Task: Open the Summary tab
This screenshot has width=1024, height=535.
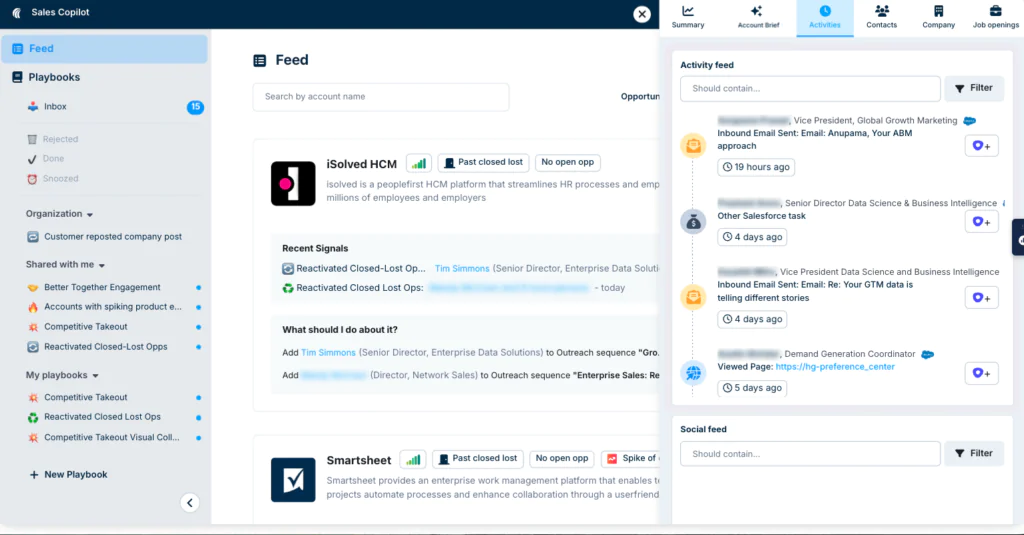Action: 688,17
